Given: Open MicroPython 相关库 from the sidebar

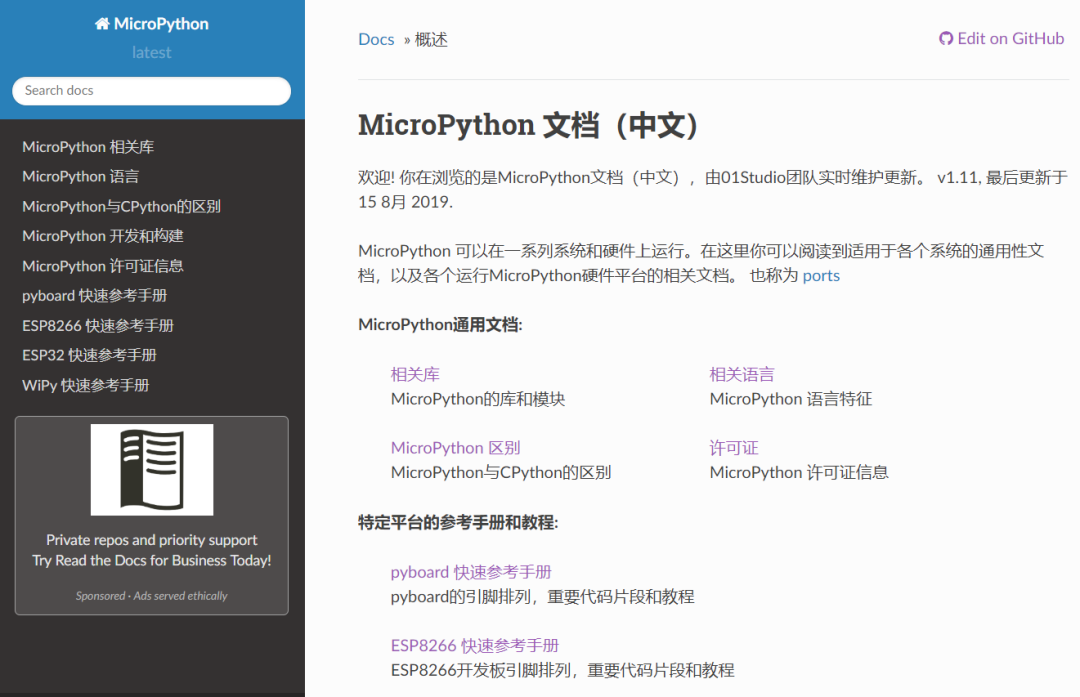Looking at the screenshot, I should pyautogui.click(x=88, y=146).
